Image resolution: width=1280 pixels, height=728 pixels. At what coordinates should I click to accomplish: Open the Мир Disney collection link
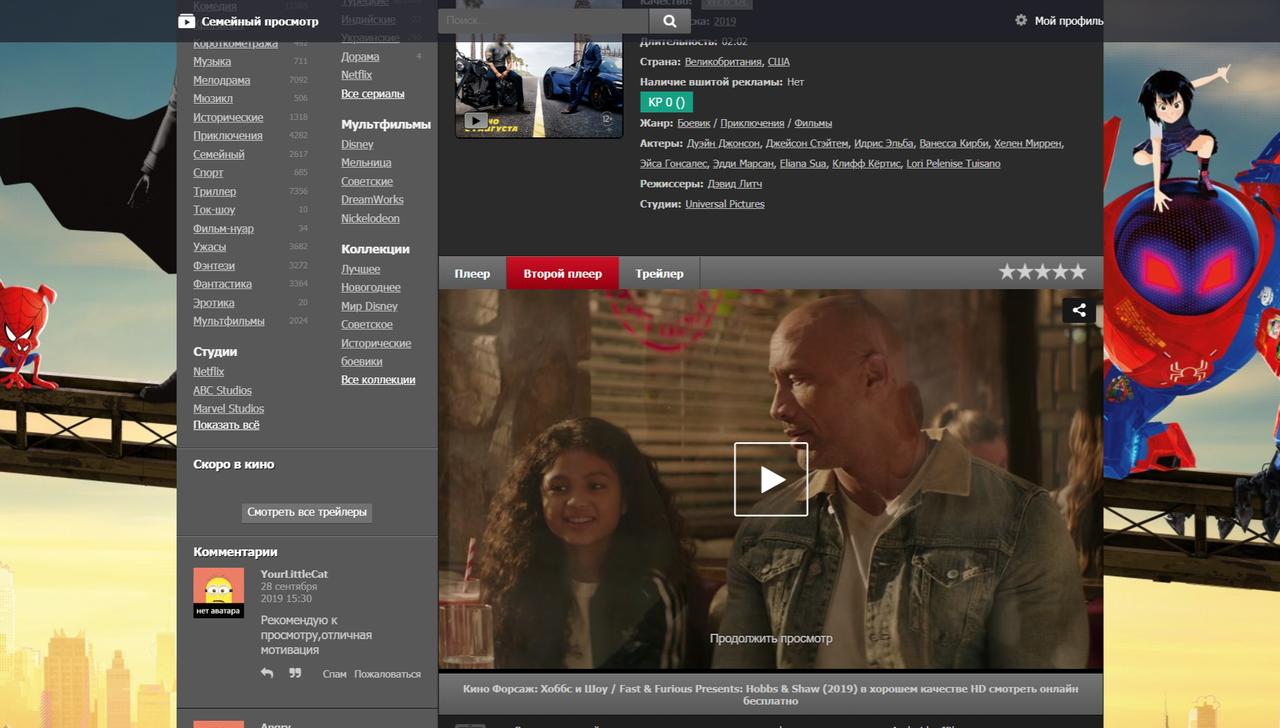(x=369, y=306)
